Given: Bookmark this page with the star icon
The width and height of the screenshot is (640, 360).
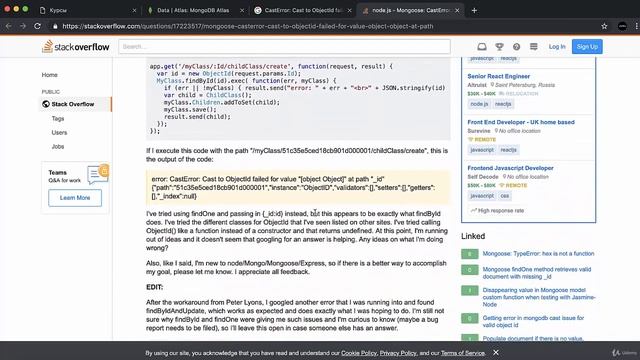Looking at the screenshot, I should (604, 26).
